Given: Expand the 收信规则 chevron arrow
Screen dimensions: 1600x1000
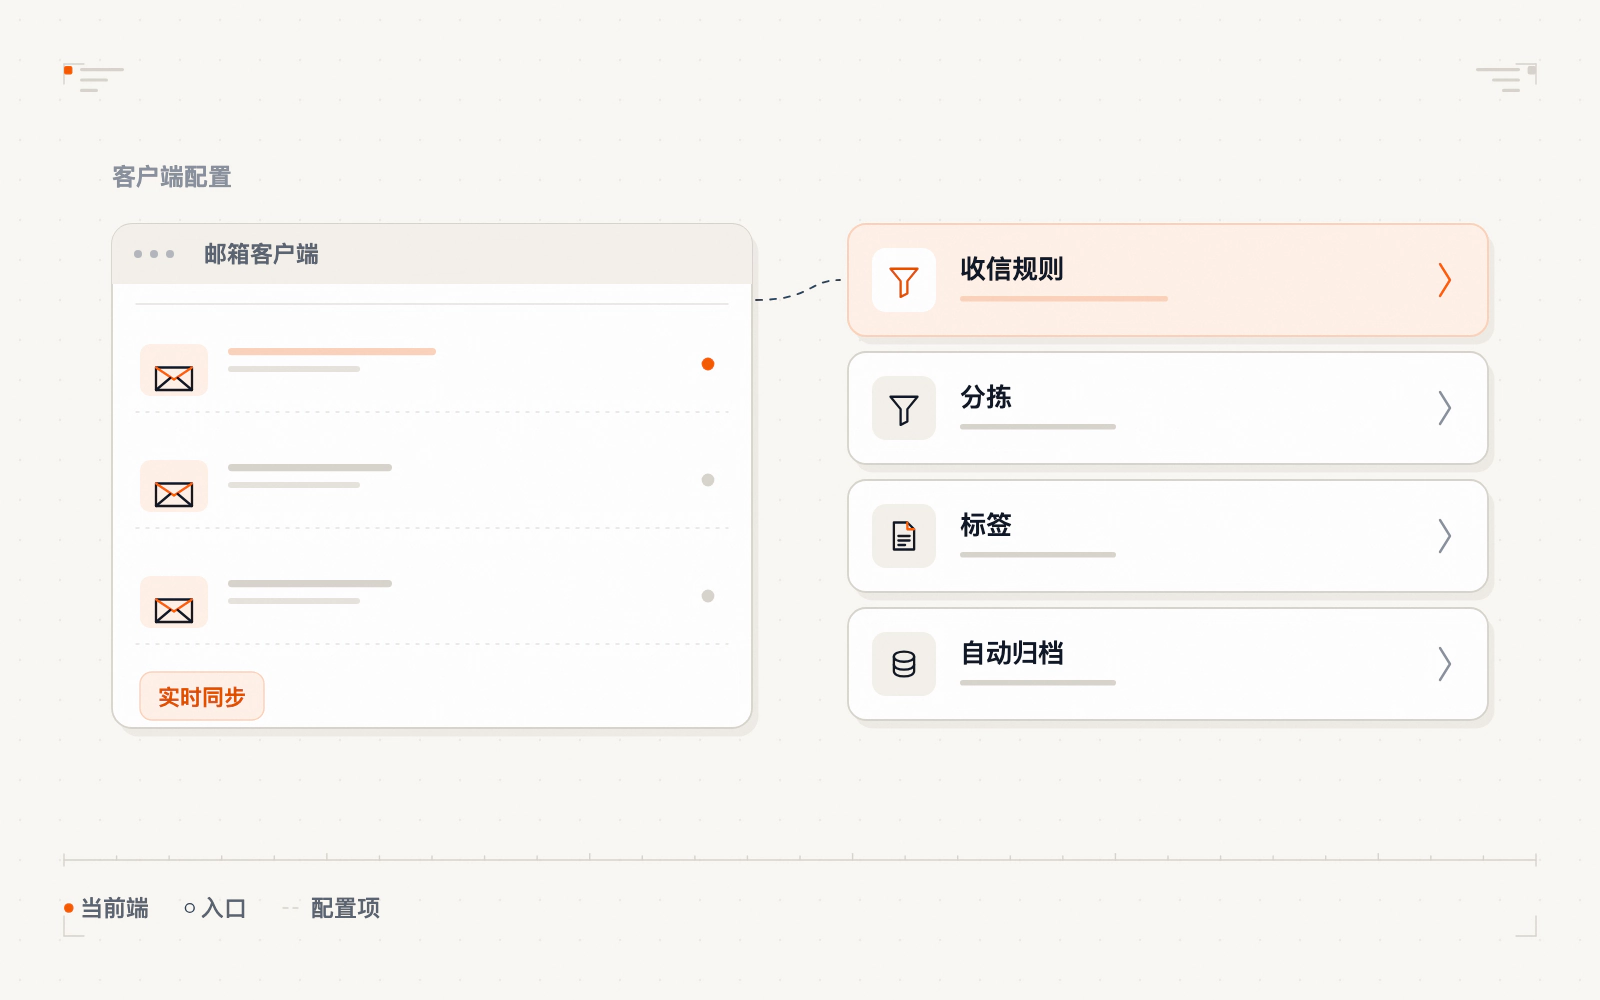Looking at the screenshot, I should [x=1444, y=280].
